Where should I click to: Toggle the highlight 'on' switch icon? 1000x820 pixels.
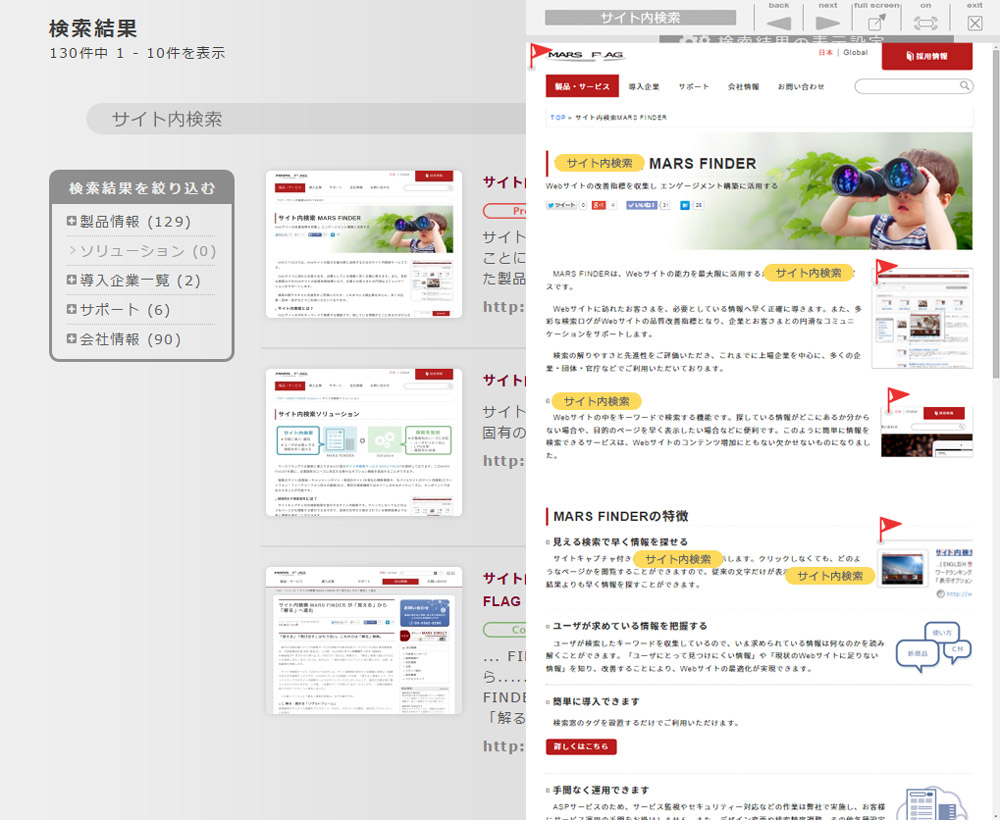pyautogui.click(x=925, y=23)
